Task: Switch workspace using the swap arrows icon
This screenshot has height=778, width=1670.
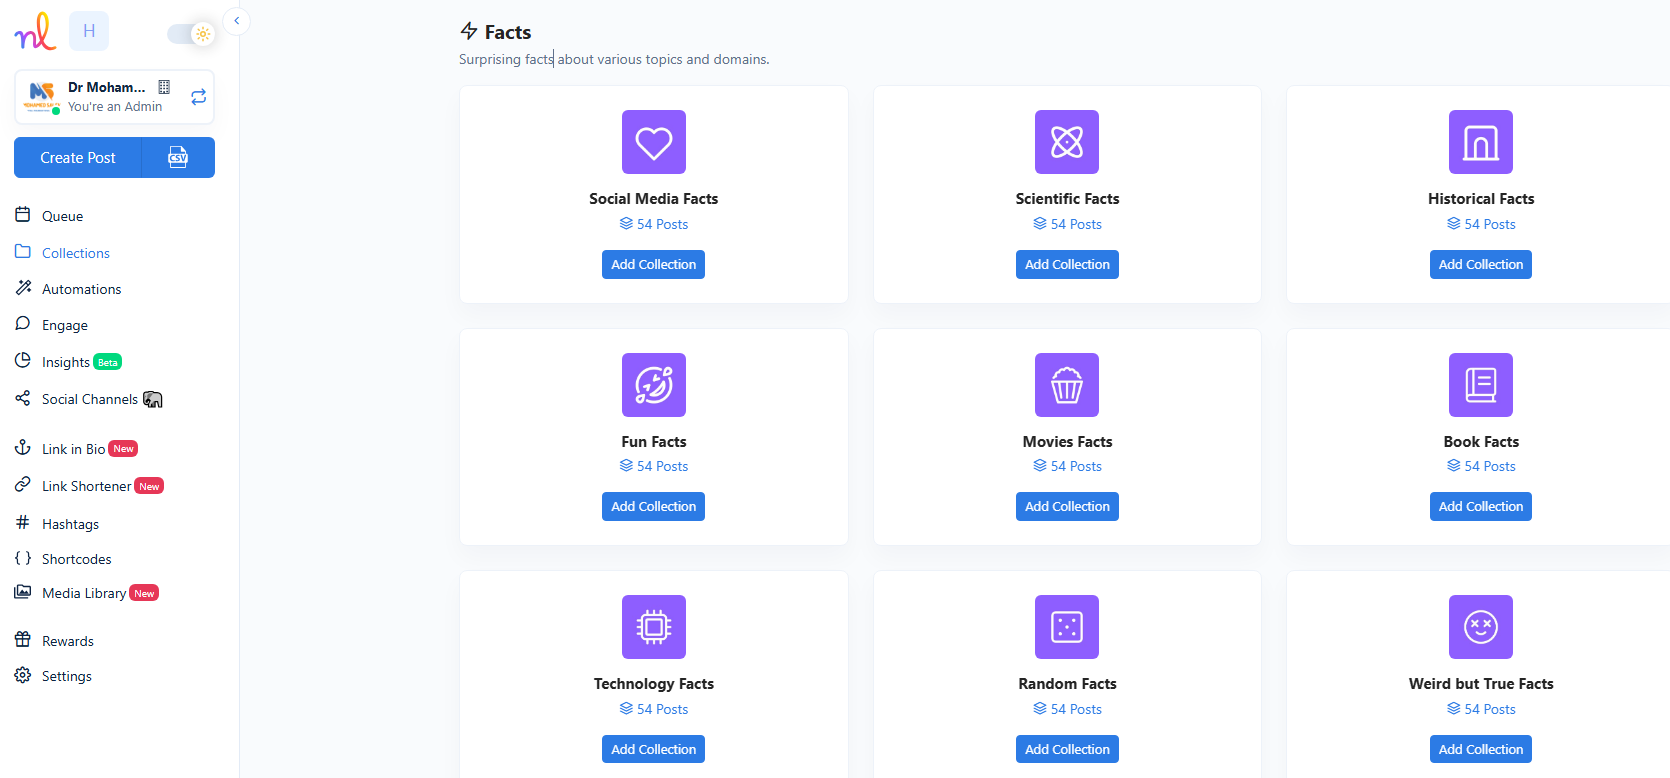Action: tap(198, 97)
